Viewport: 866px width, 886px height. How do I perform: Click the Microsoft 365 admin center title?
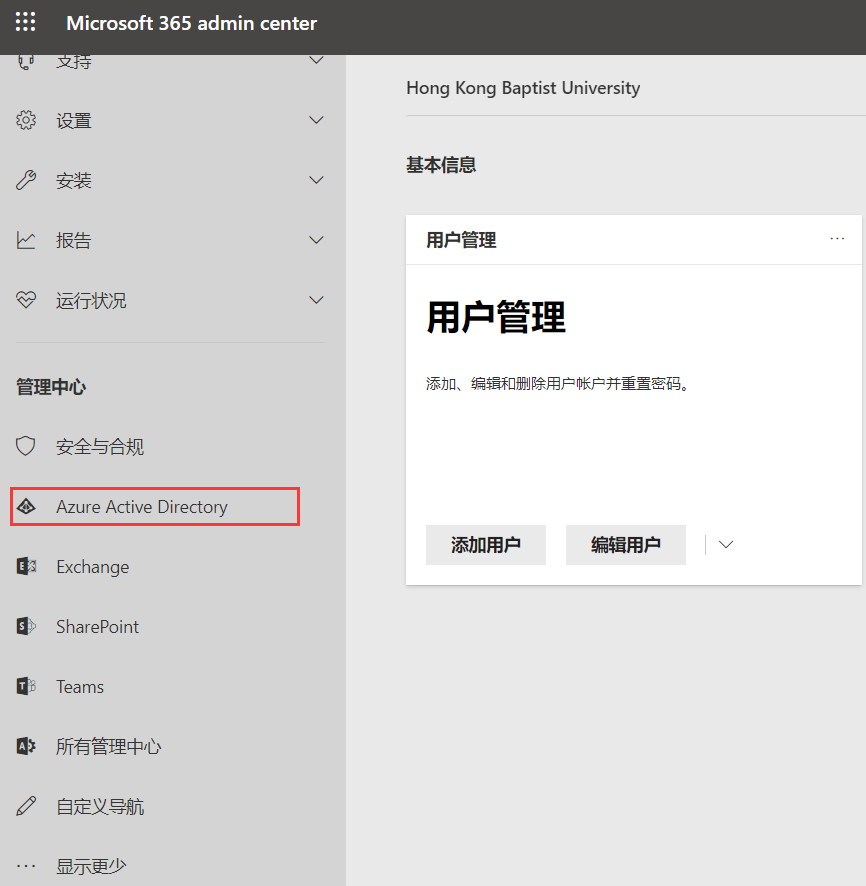(191, 23)
